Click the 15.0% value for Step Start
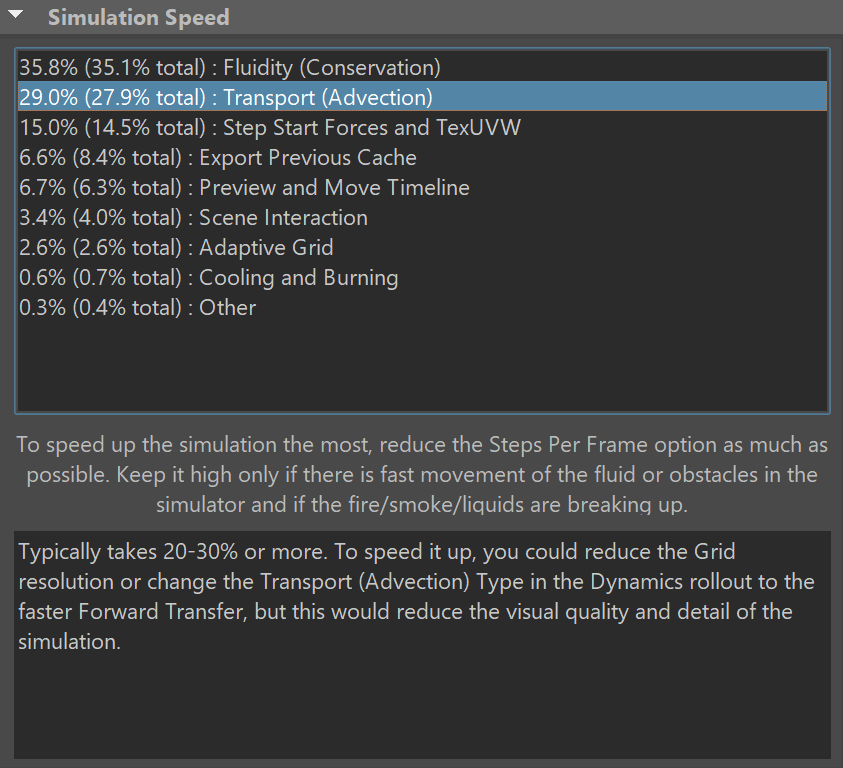Viewport: 843px width, 768px height. [48, 128]
